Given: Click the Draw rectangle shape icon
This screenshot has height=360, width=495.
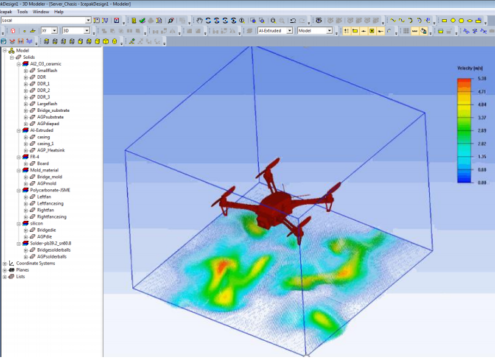Looking at the screenshot, I should [x=444, y=21].
